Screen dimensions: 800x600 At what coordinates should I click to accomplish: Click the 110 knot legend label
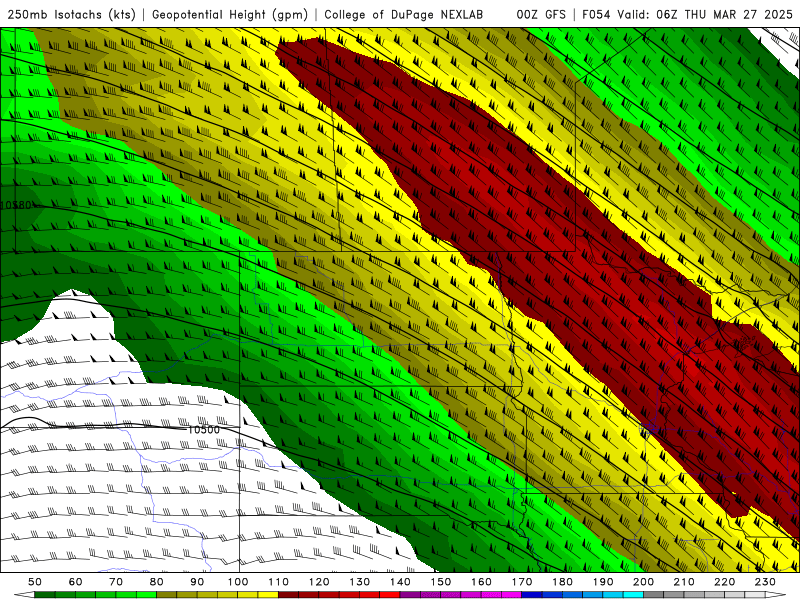[279, 582]
